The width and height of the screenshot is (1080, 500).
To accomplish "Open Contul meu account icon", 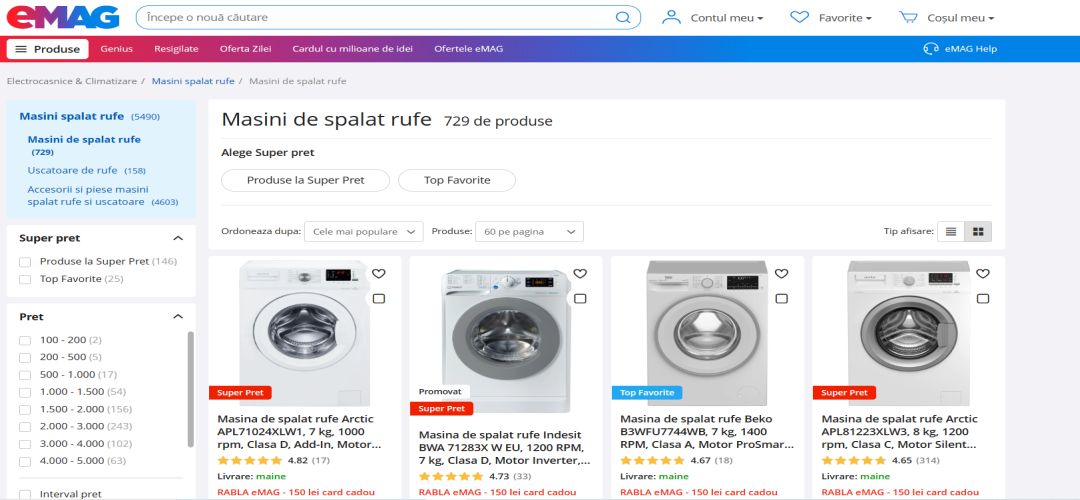I will pos(671,18).
